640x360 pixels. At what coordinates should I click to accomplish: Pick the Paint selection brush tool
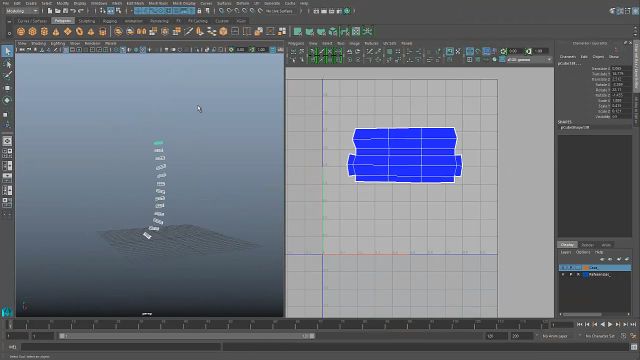point(7,76)
